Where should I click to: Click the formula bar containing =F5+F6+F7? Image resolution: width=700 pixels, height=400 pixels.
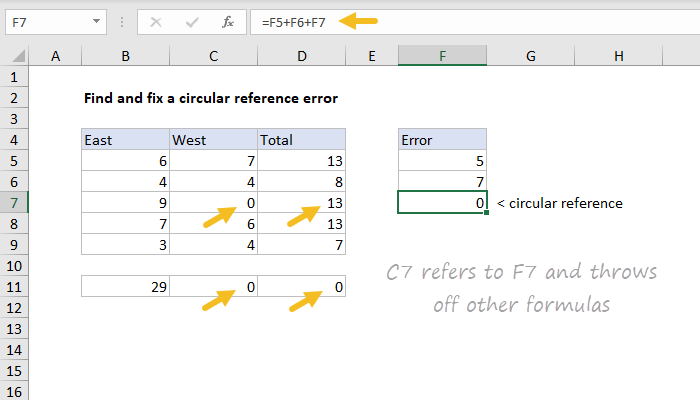click(475, 22)
